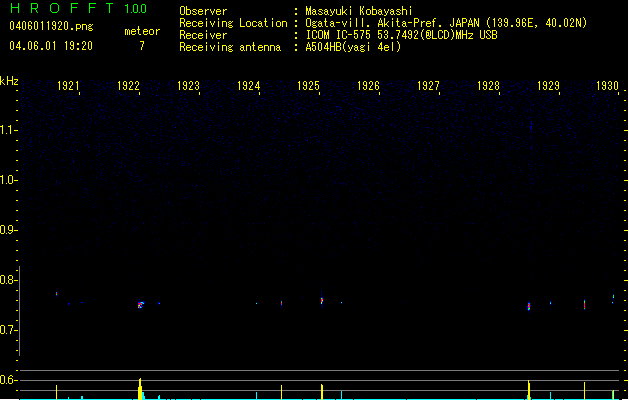Click the 'meteor' label
Image resolution: width=629 pixels, height=400 pixels.
[x=142, y=31]
